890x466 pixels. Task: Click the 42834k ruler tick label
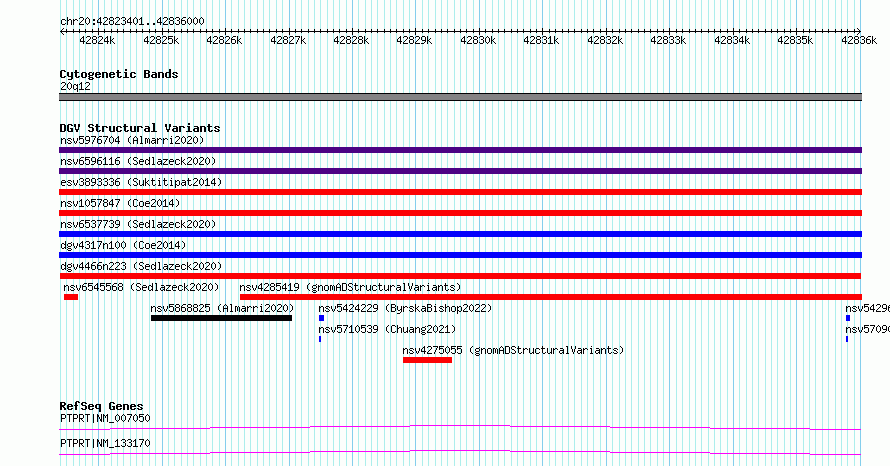732,40
